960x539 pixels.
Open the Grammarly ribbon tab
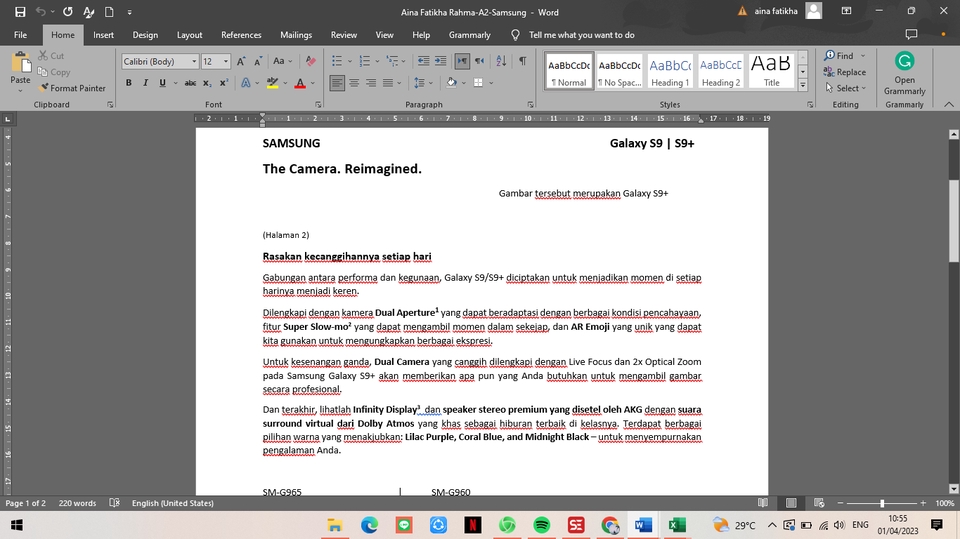[x=470, y=35]
